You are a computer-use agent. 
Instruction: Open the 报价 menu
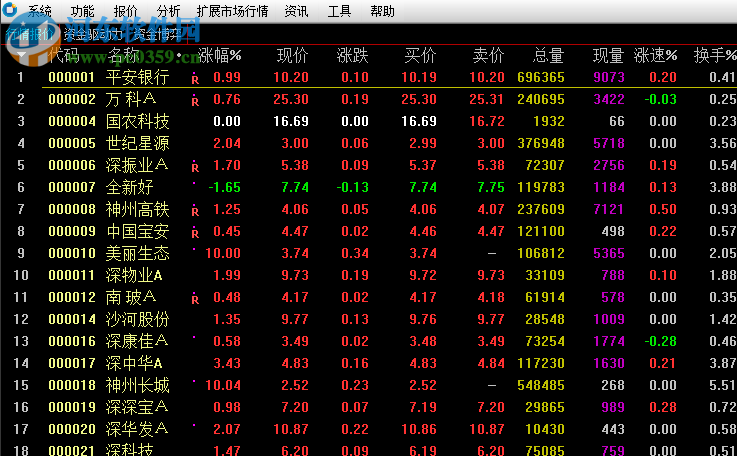click(125, 11)
